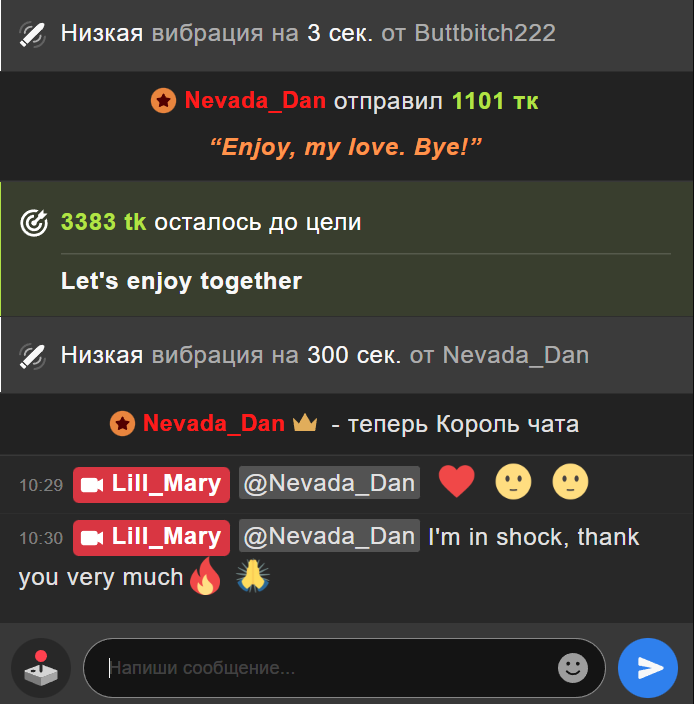
Task: Select Lill_Mary badge in 10:30 message
Action: pos(151,537)
